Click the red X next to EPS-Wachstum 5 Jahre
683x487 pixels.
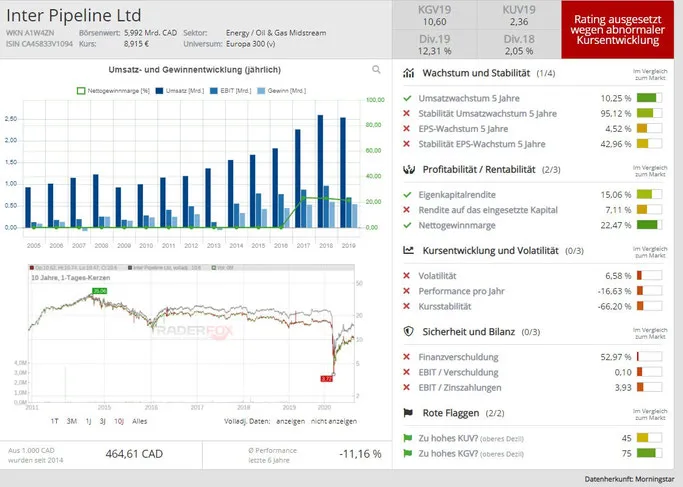click(407, 129)
